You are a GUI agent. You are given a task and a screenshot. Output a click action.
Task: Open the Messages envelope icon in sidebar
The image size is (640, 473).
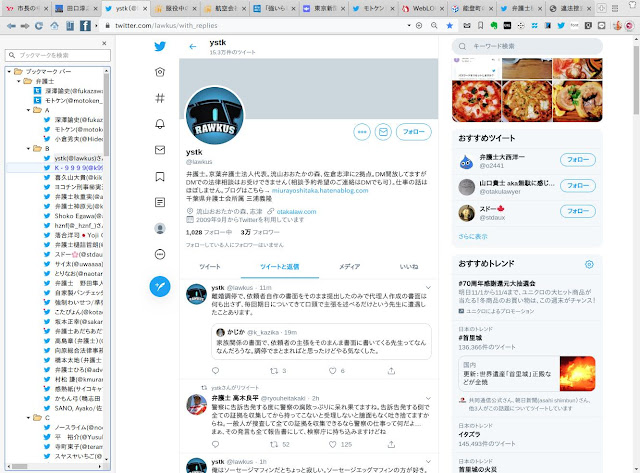[x=160, y=150]
